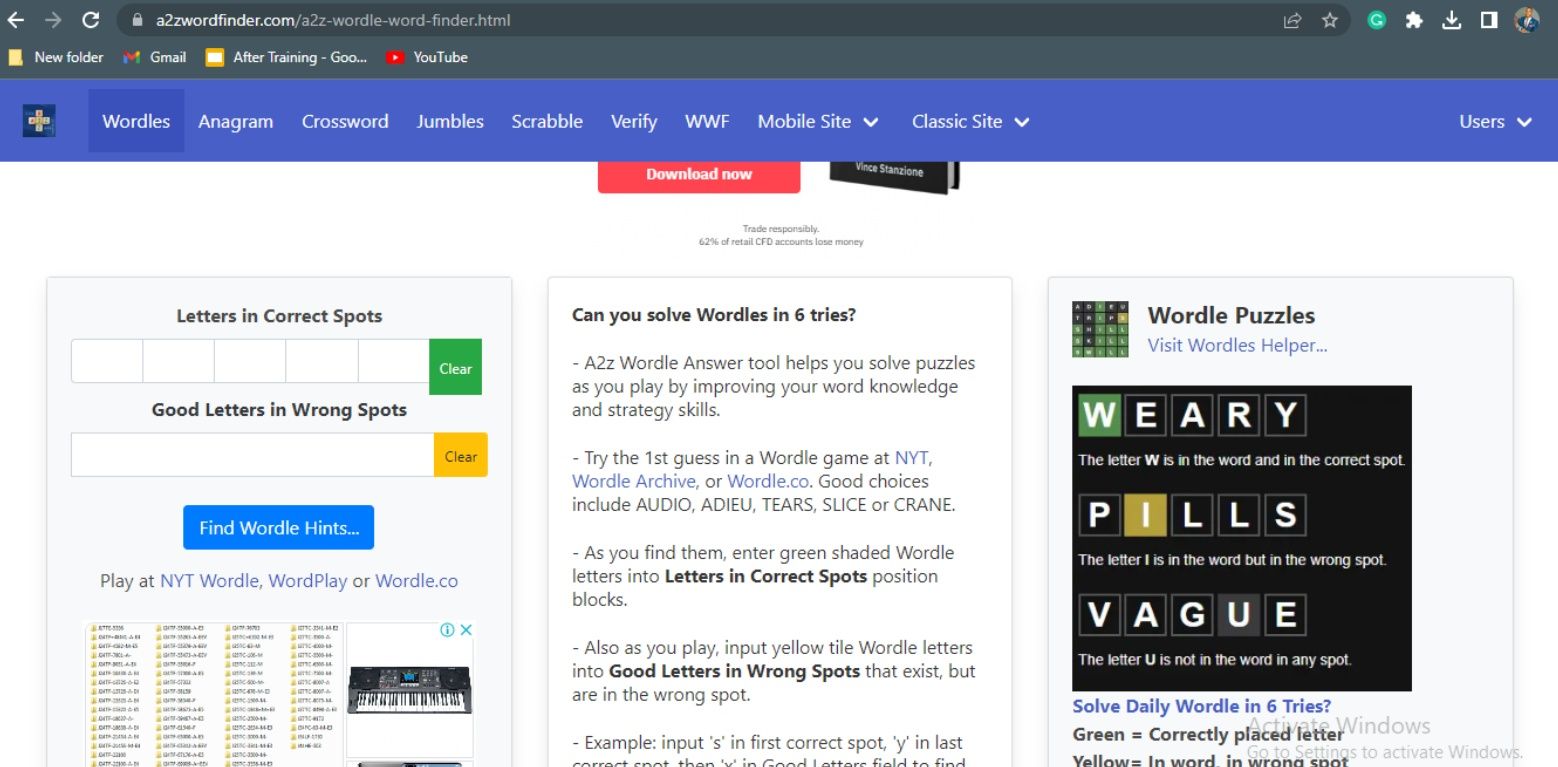Click the Good Letters in Wrong Spots field

[x=252, y=455]
